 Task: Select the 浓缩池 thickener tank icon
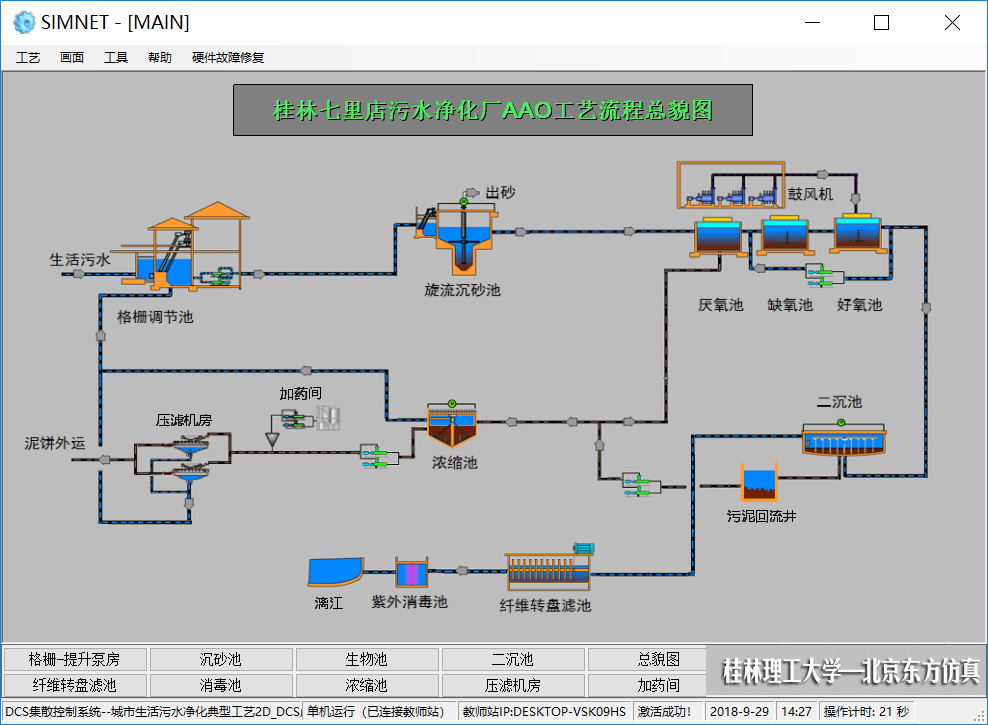453,427
